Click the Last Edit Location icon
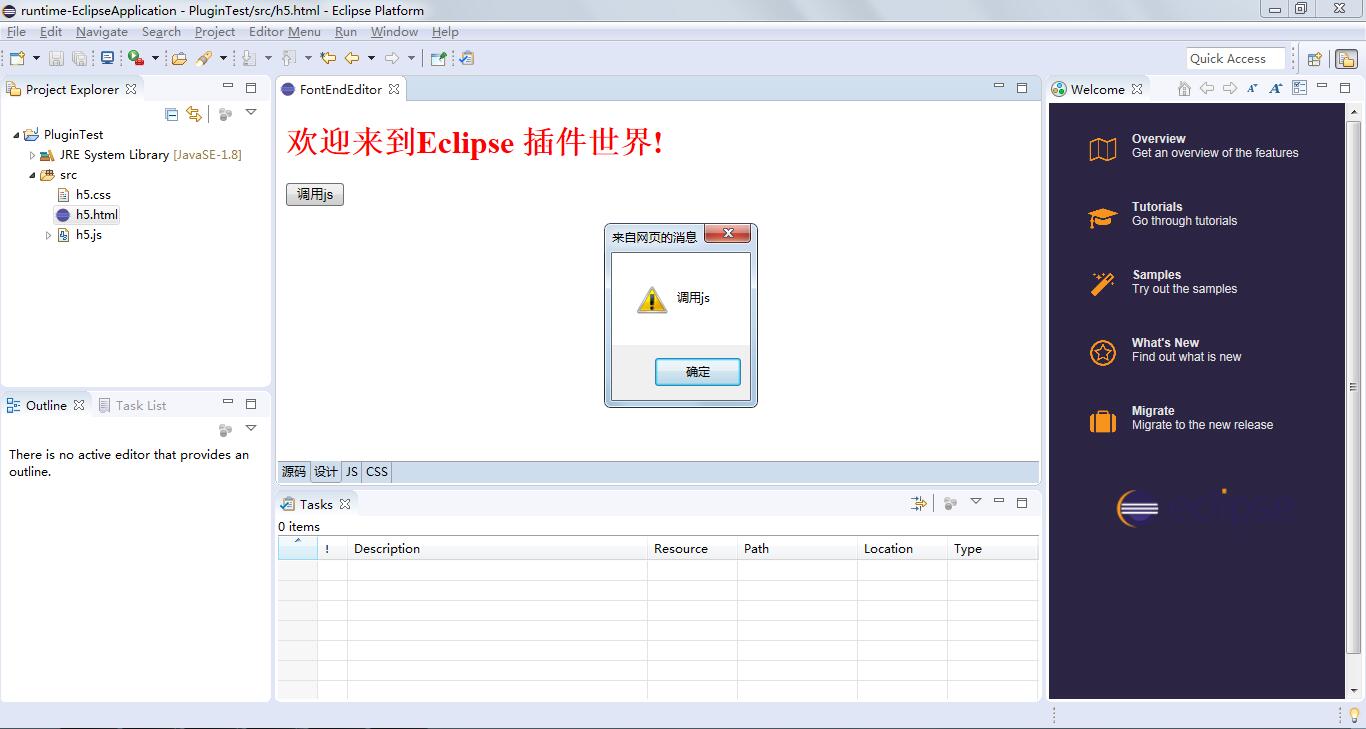Image resolution: width=1366 pixels, height=729 pixels. [x=328, y=58]
